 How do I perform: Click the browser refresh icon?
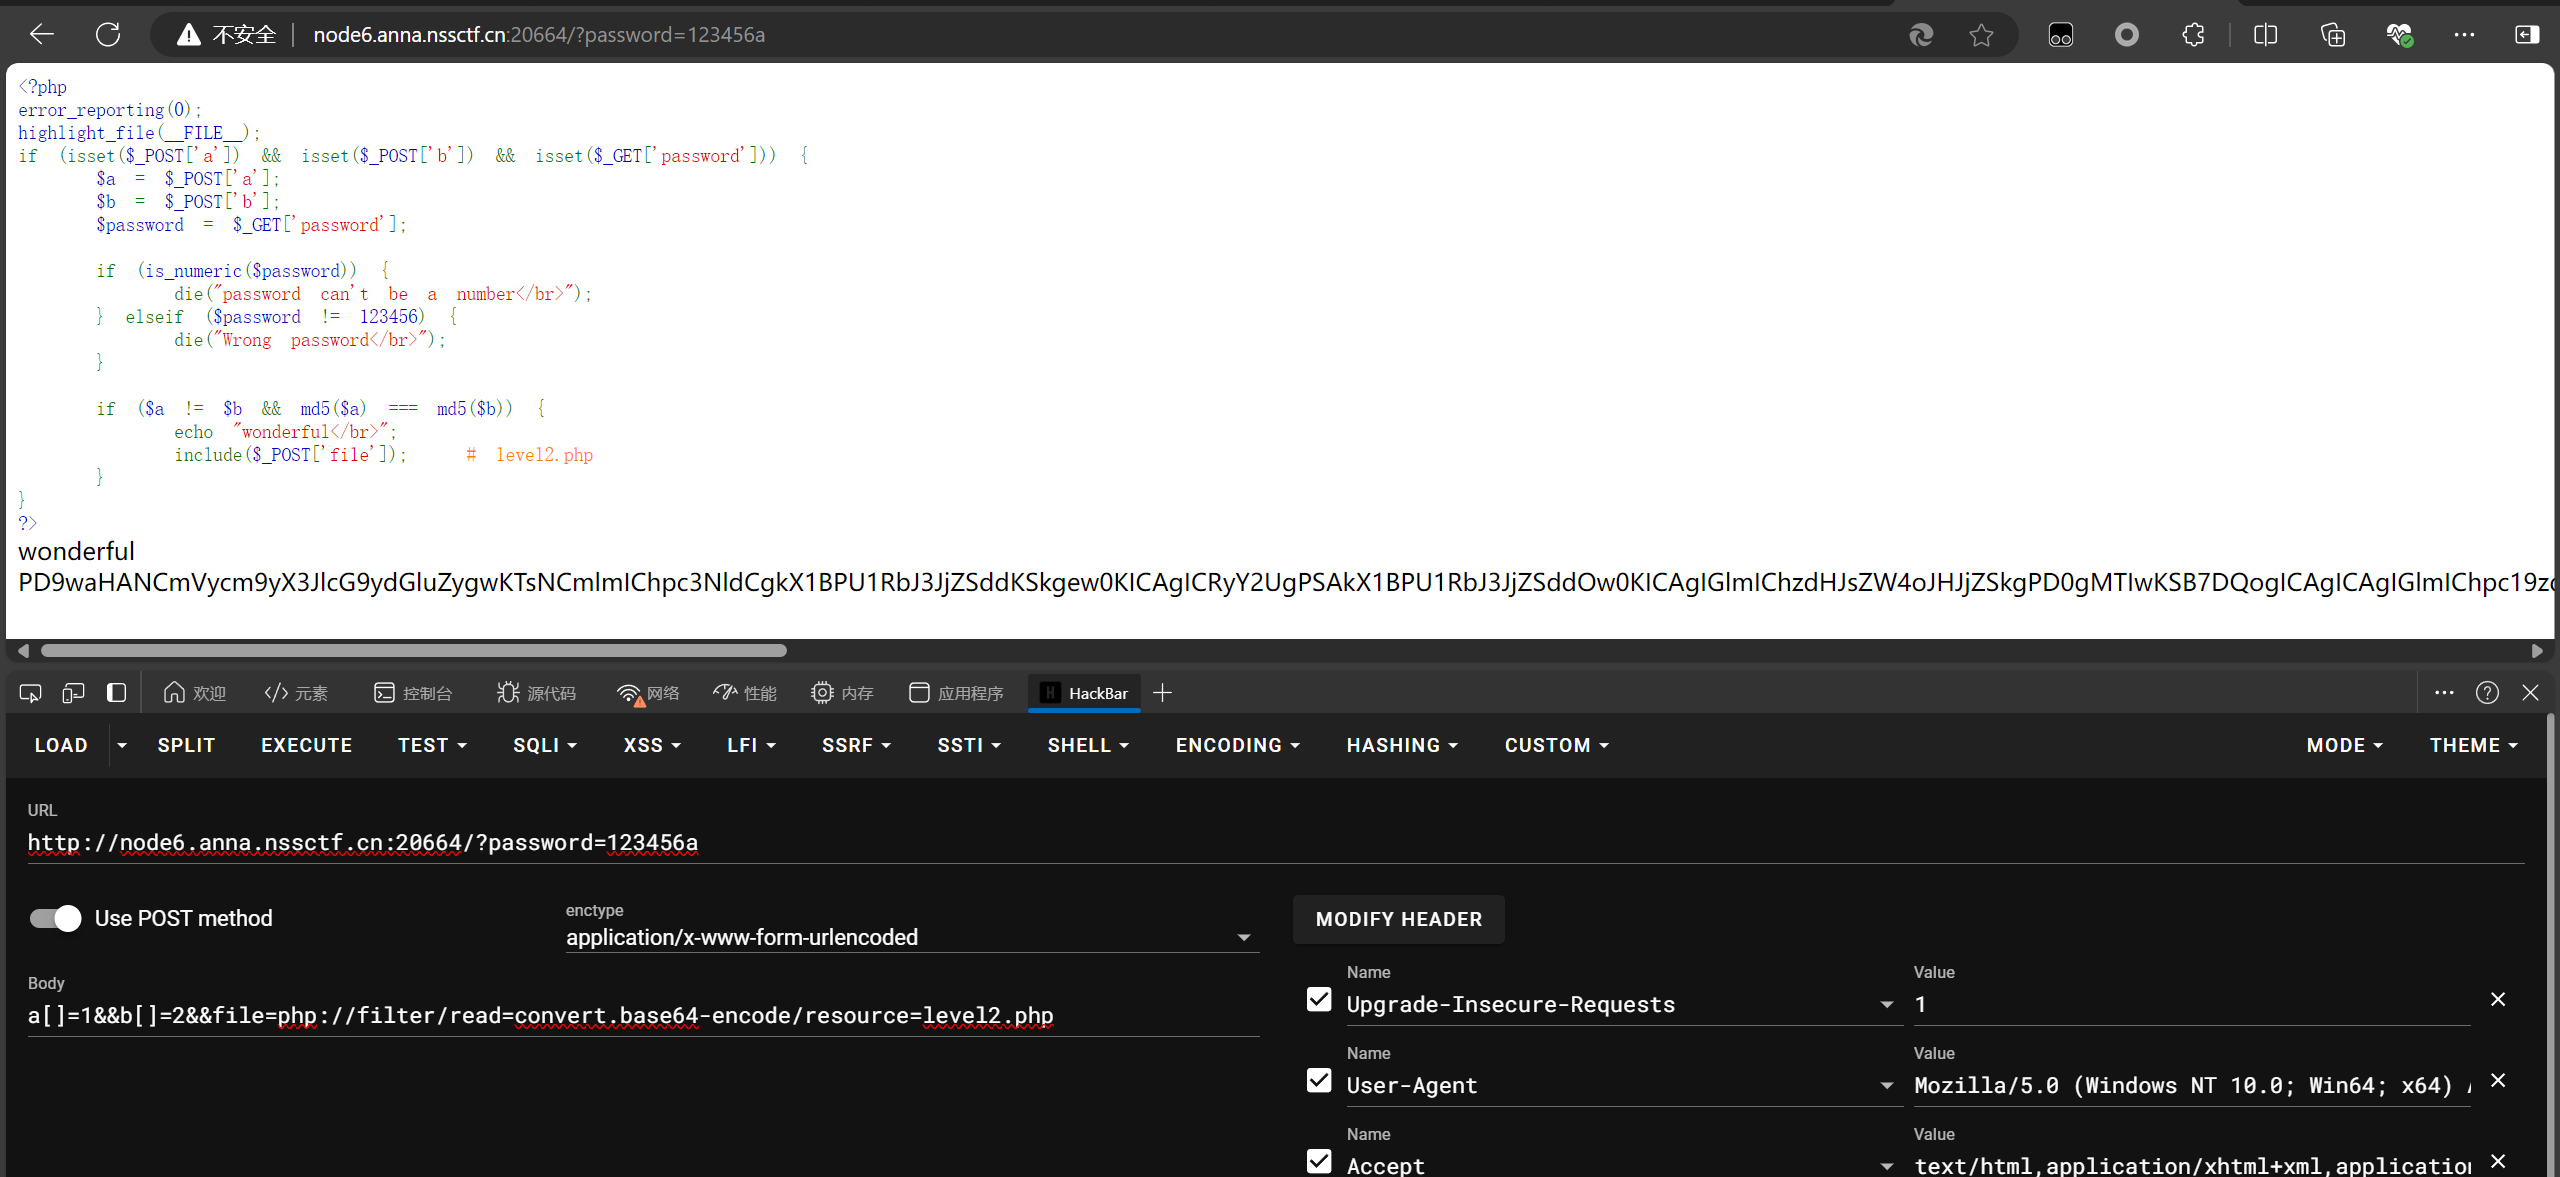(108, 34)
